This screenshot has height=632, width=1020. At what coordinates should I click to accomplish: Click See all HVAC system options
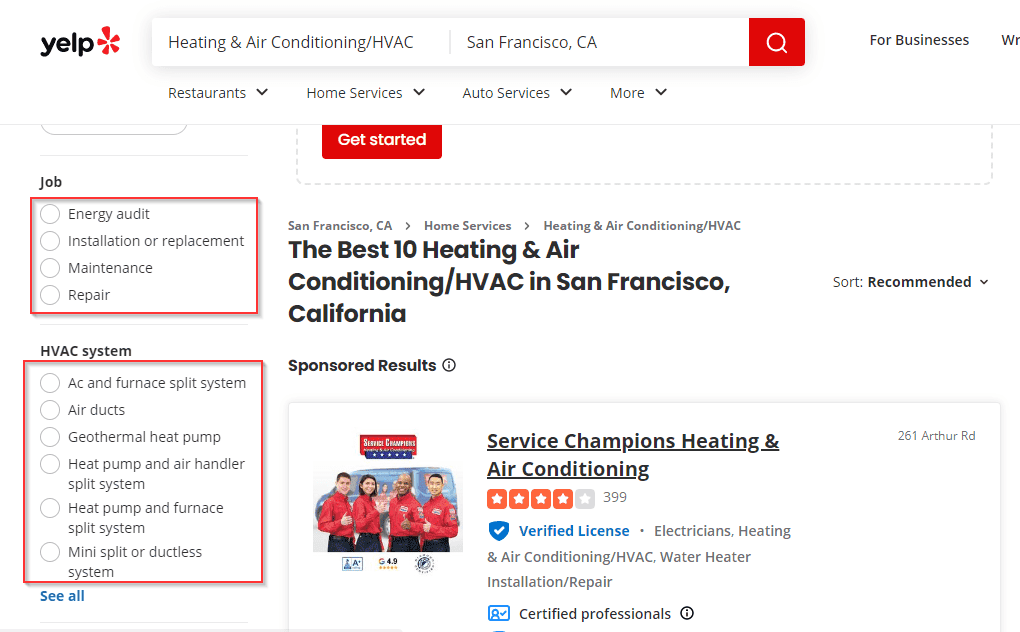pyautogui.click(x=62, y=596)
